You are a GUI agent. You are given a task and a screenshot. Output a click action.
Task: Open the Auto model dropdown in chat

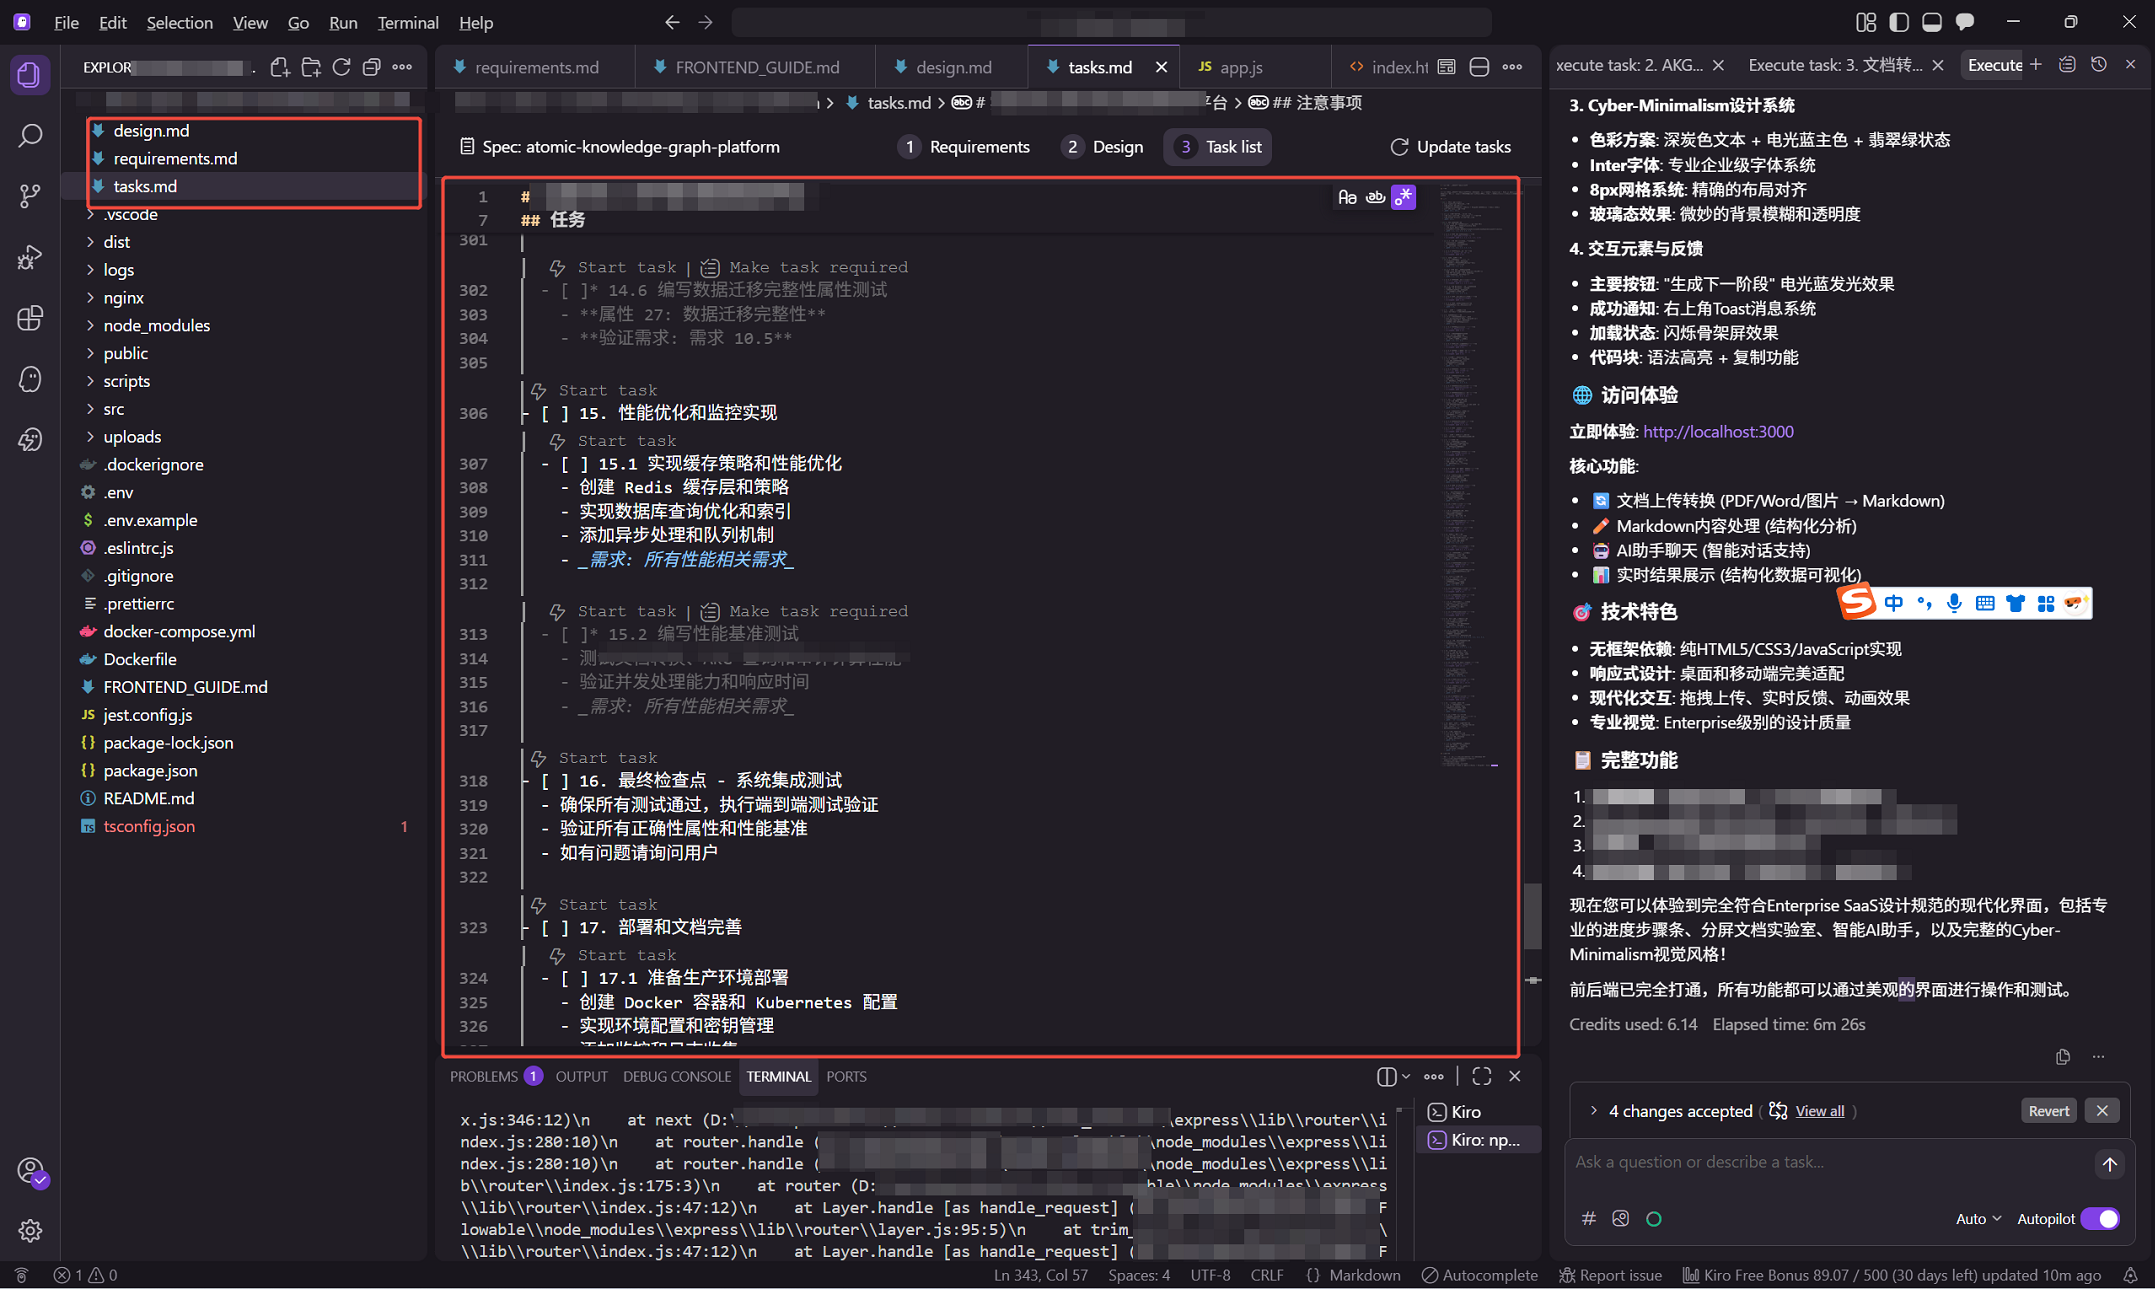point(1977,1219)
